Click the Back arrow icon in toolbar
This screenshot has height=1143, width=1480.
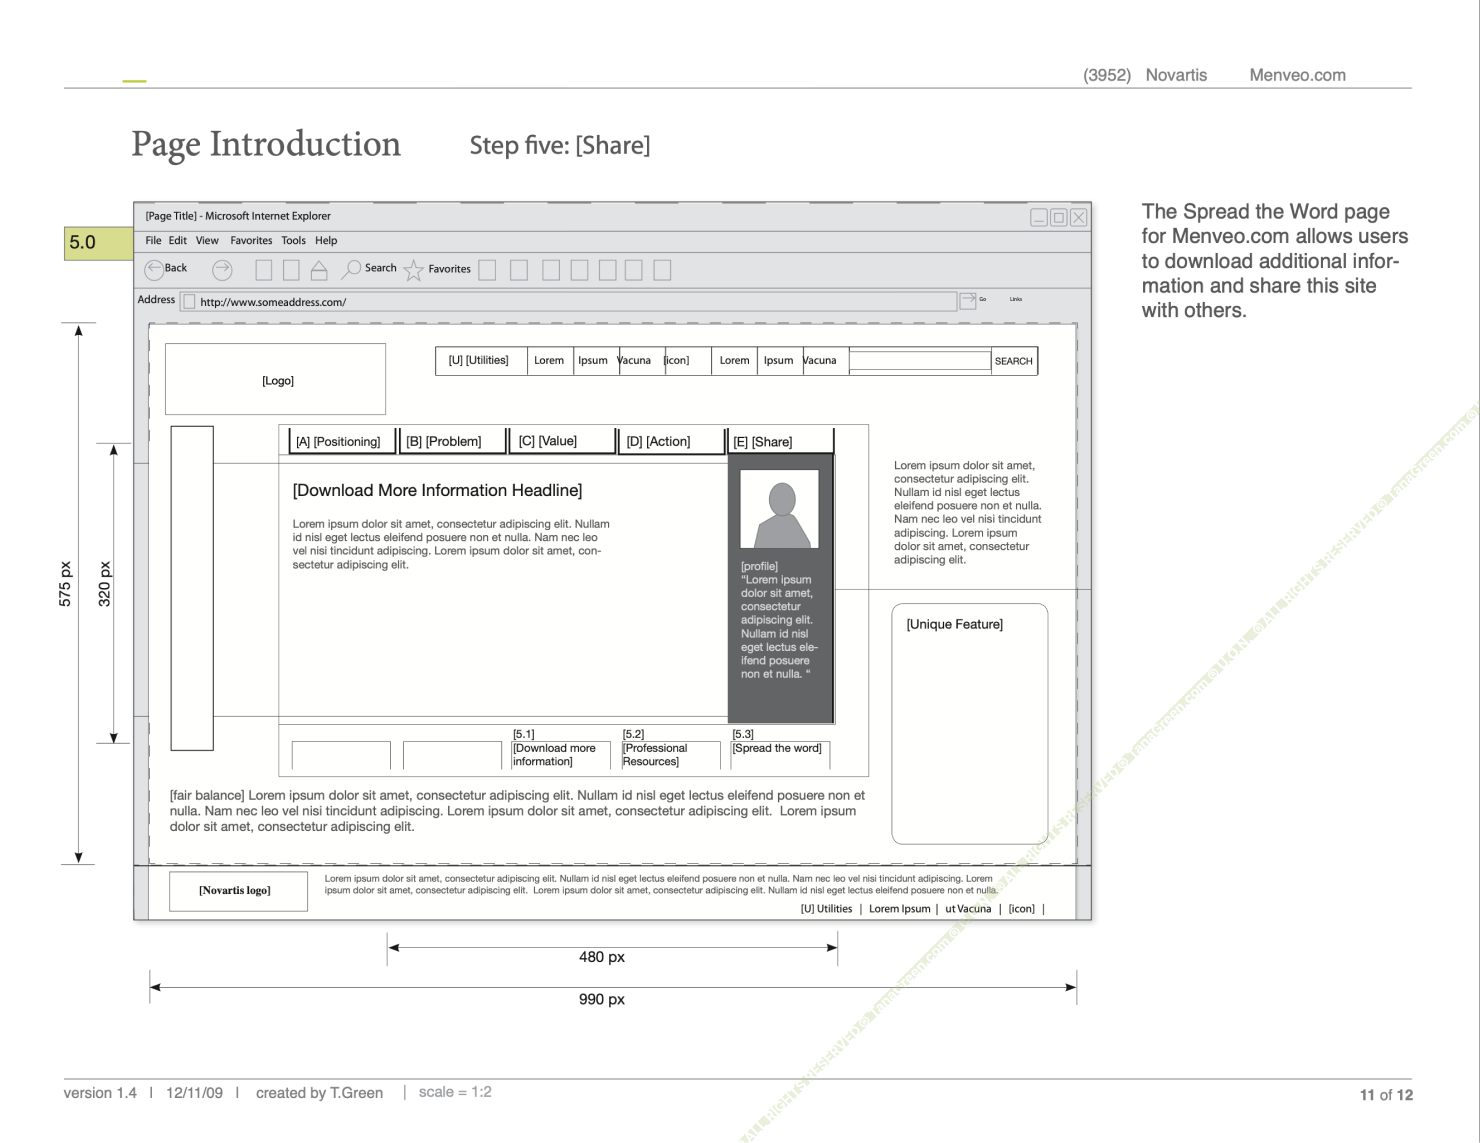[x=154, y=269]
